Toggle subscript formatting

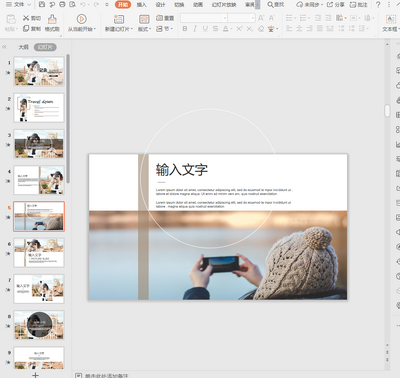click(x=250, y=29)
